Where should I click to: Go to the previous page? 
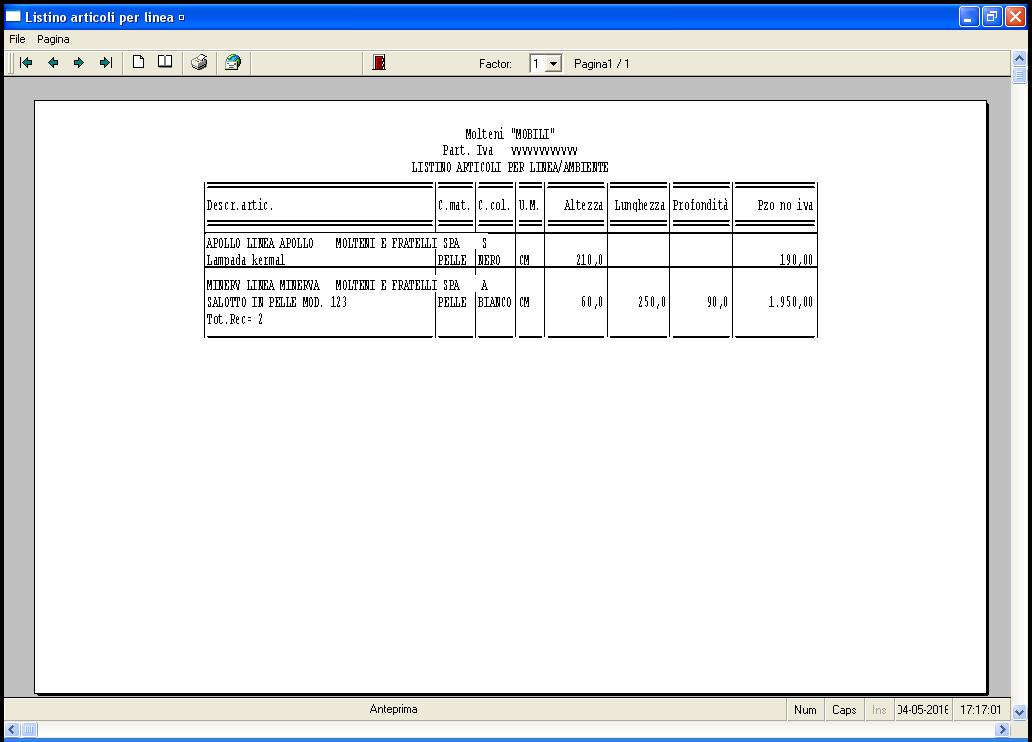pos(53,63)
